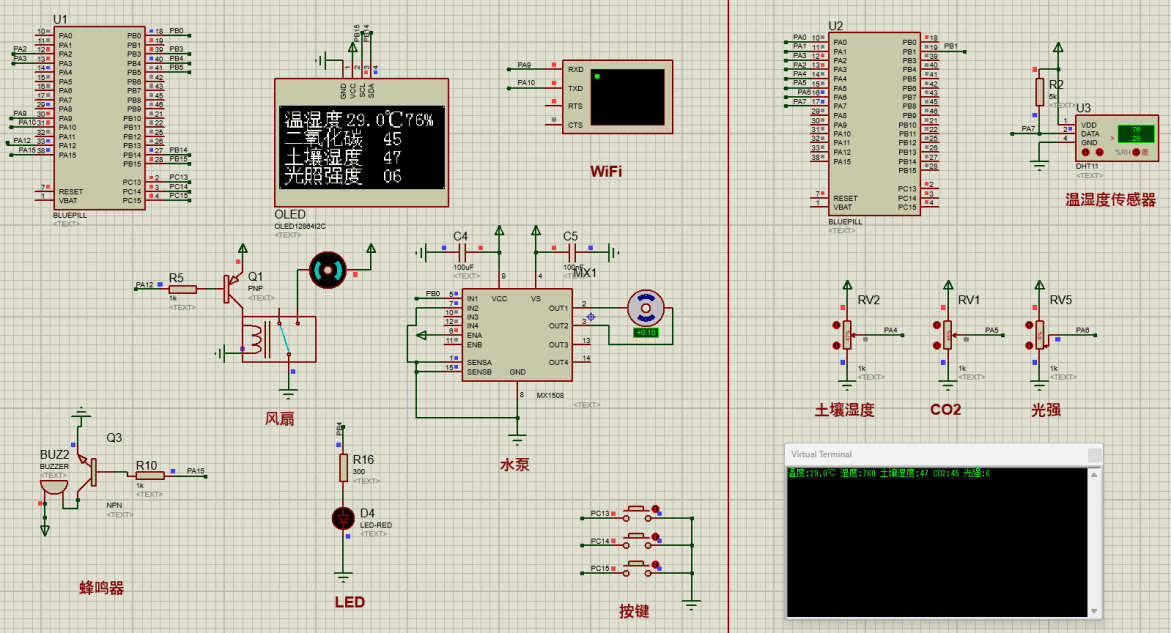Click the red LED D4 symbol

click(343, 518)
